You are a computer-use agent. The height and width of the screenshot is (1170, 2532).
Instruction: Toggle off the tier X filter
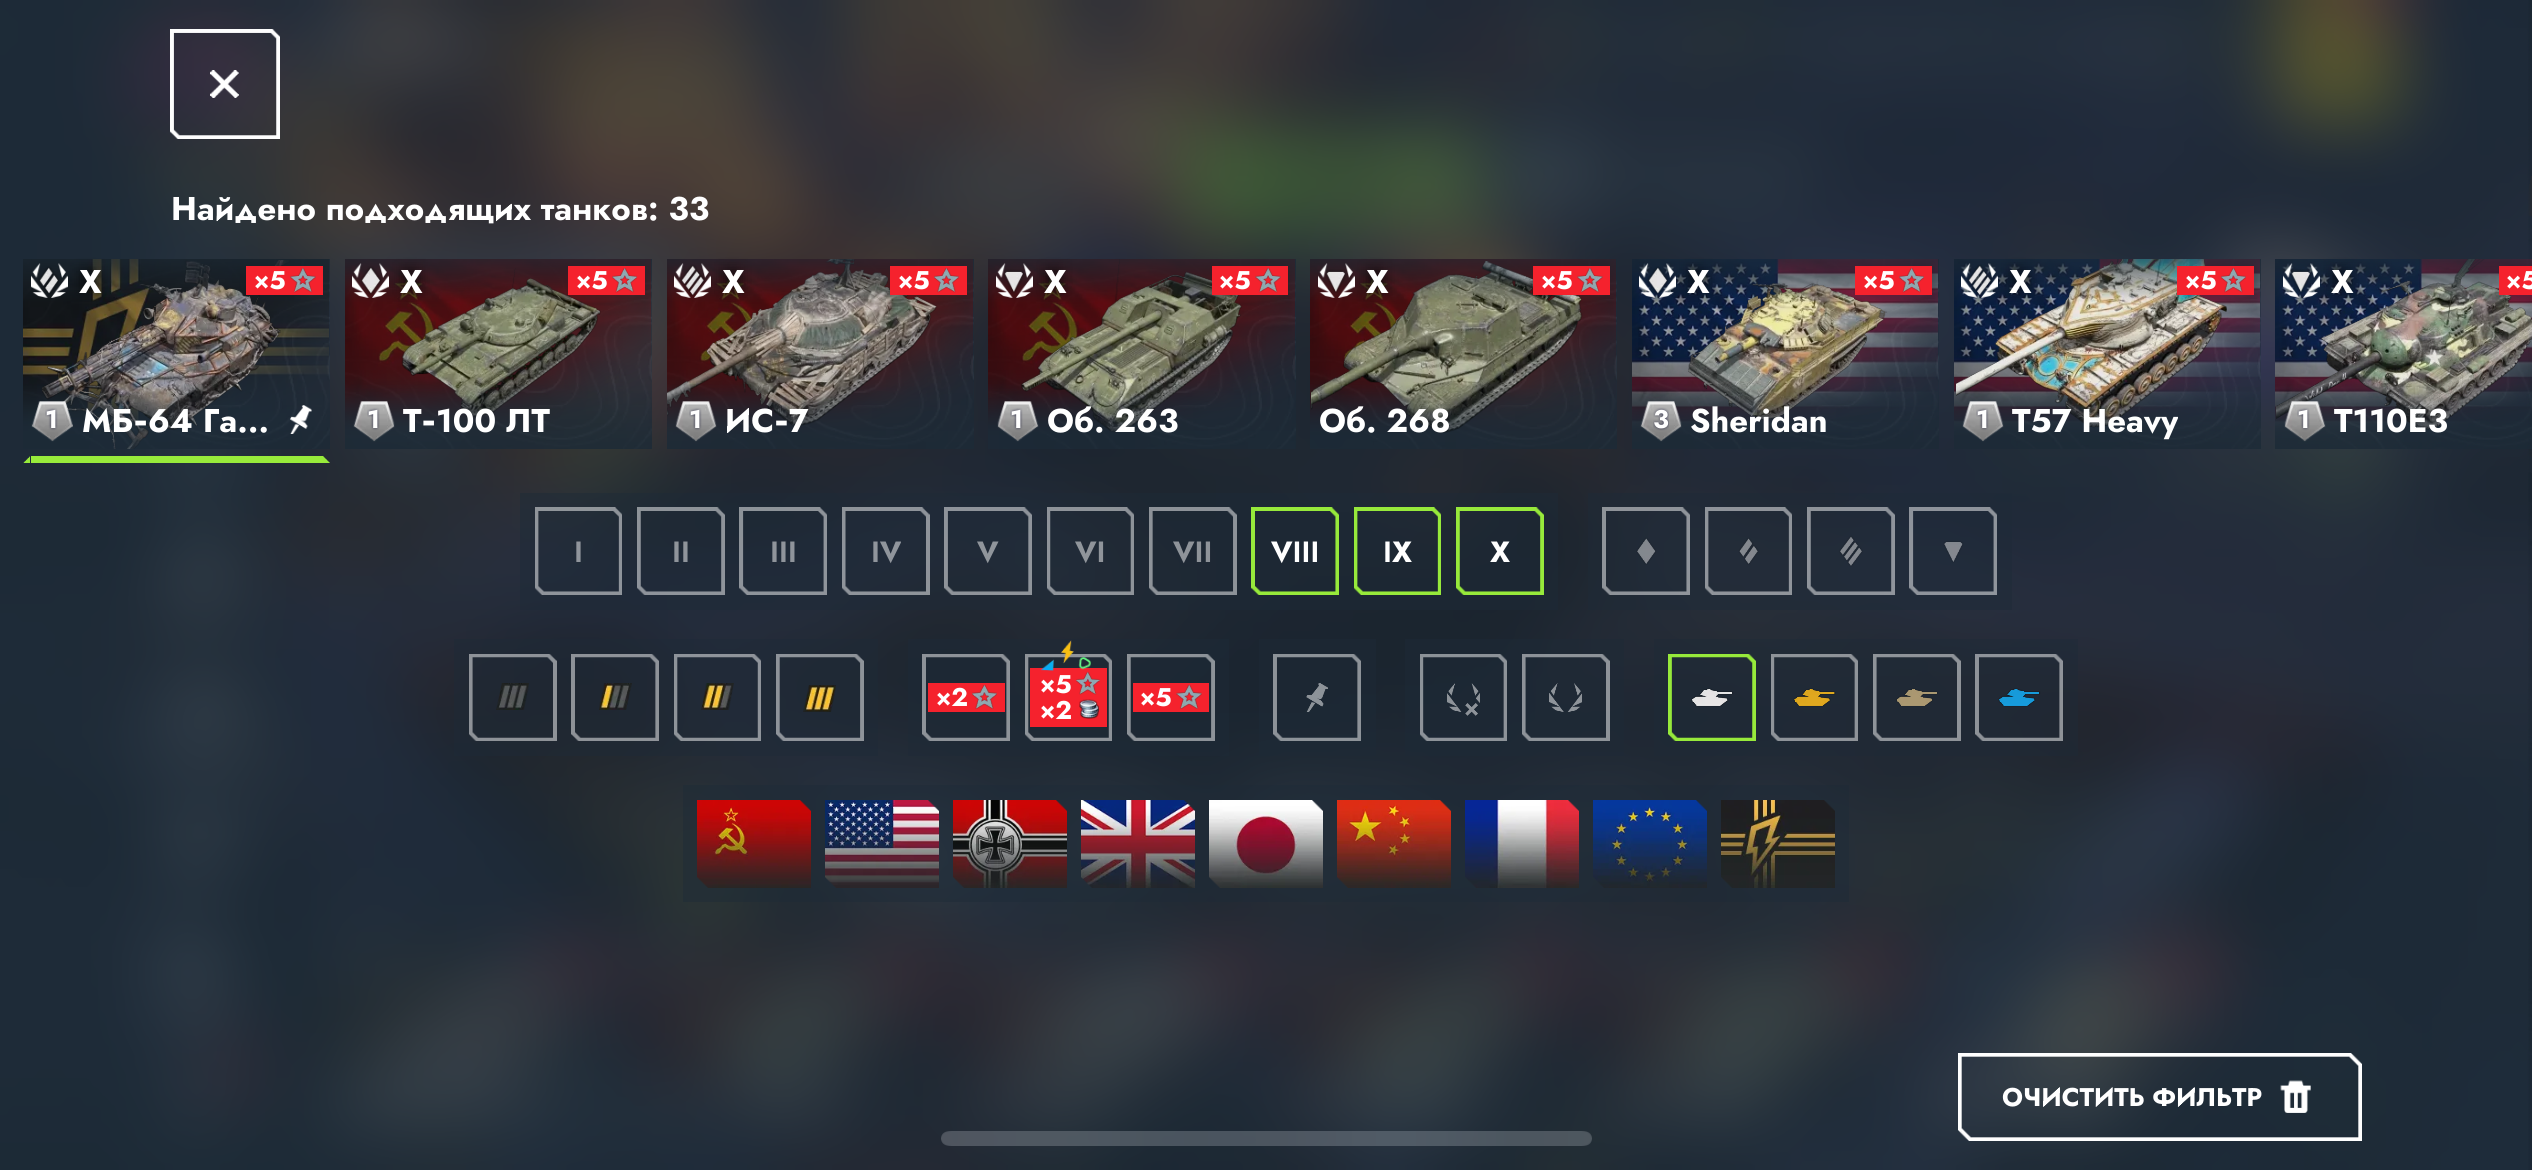1499,551
